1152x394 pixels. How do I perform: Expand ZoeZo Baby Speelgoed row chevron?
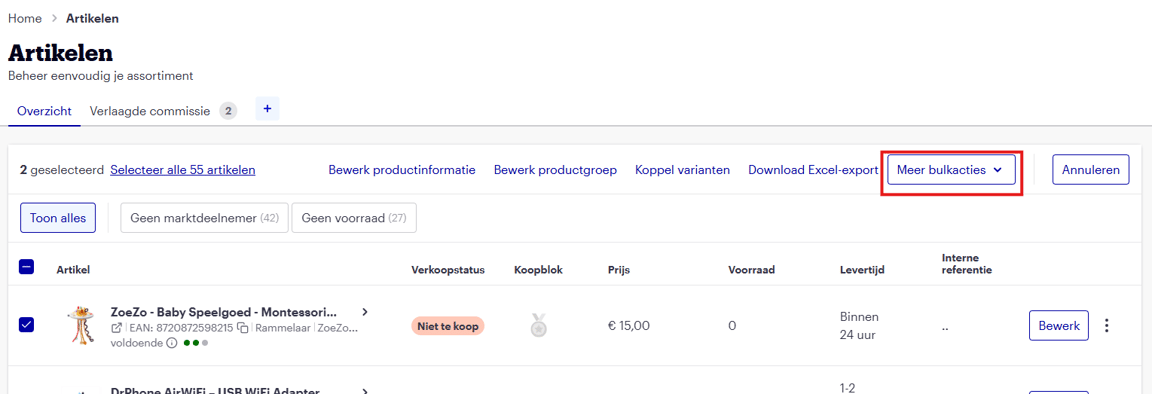[365, 312]
